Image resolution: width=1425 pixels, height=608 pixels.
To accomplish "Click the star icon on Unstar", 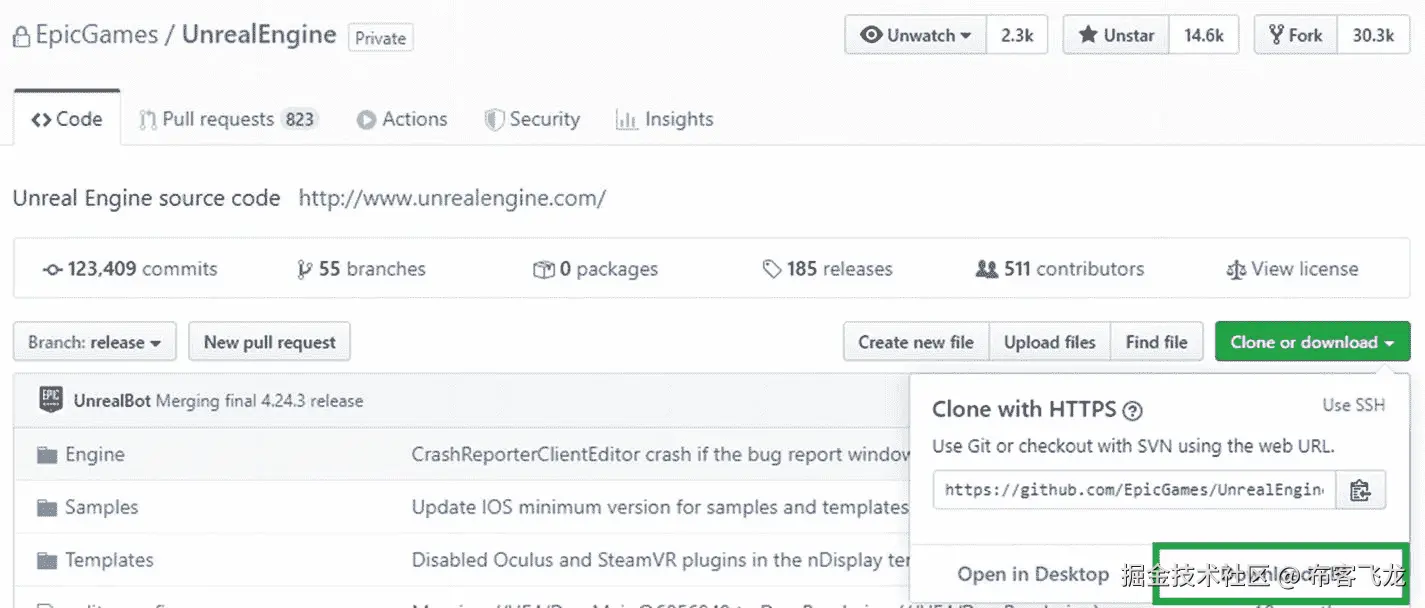I will (1088, 35).
